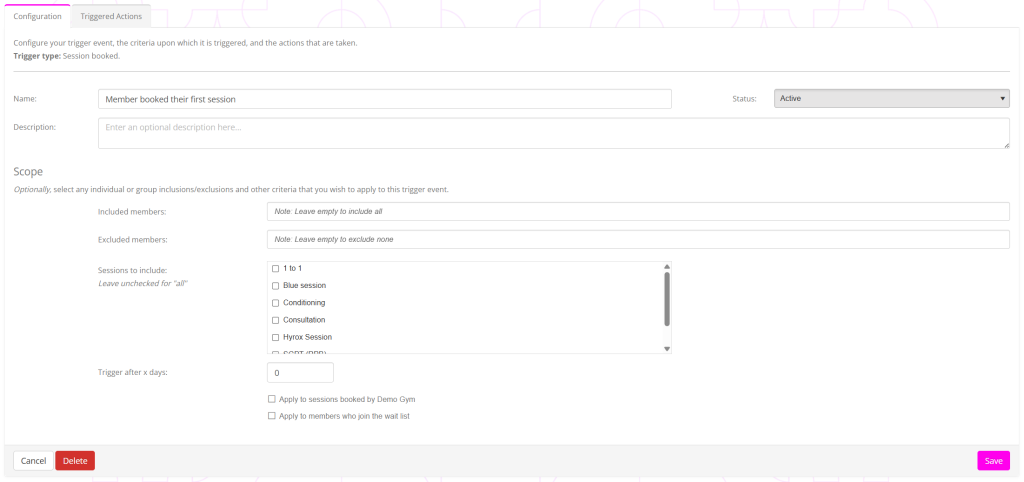The width and height of the screenshot is (1024, 482).
Task: Toggle the Hyrox Session checkbox
Action: 276,337
